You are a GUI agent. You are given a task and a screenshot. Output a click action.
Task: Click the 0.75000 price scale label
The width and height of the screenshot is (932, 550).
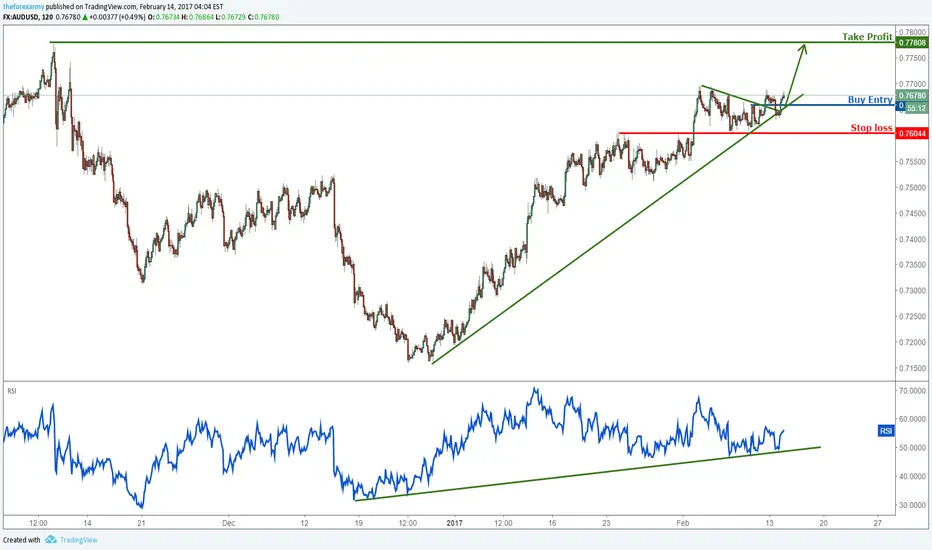pos(911,187)
